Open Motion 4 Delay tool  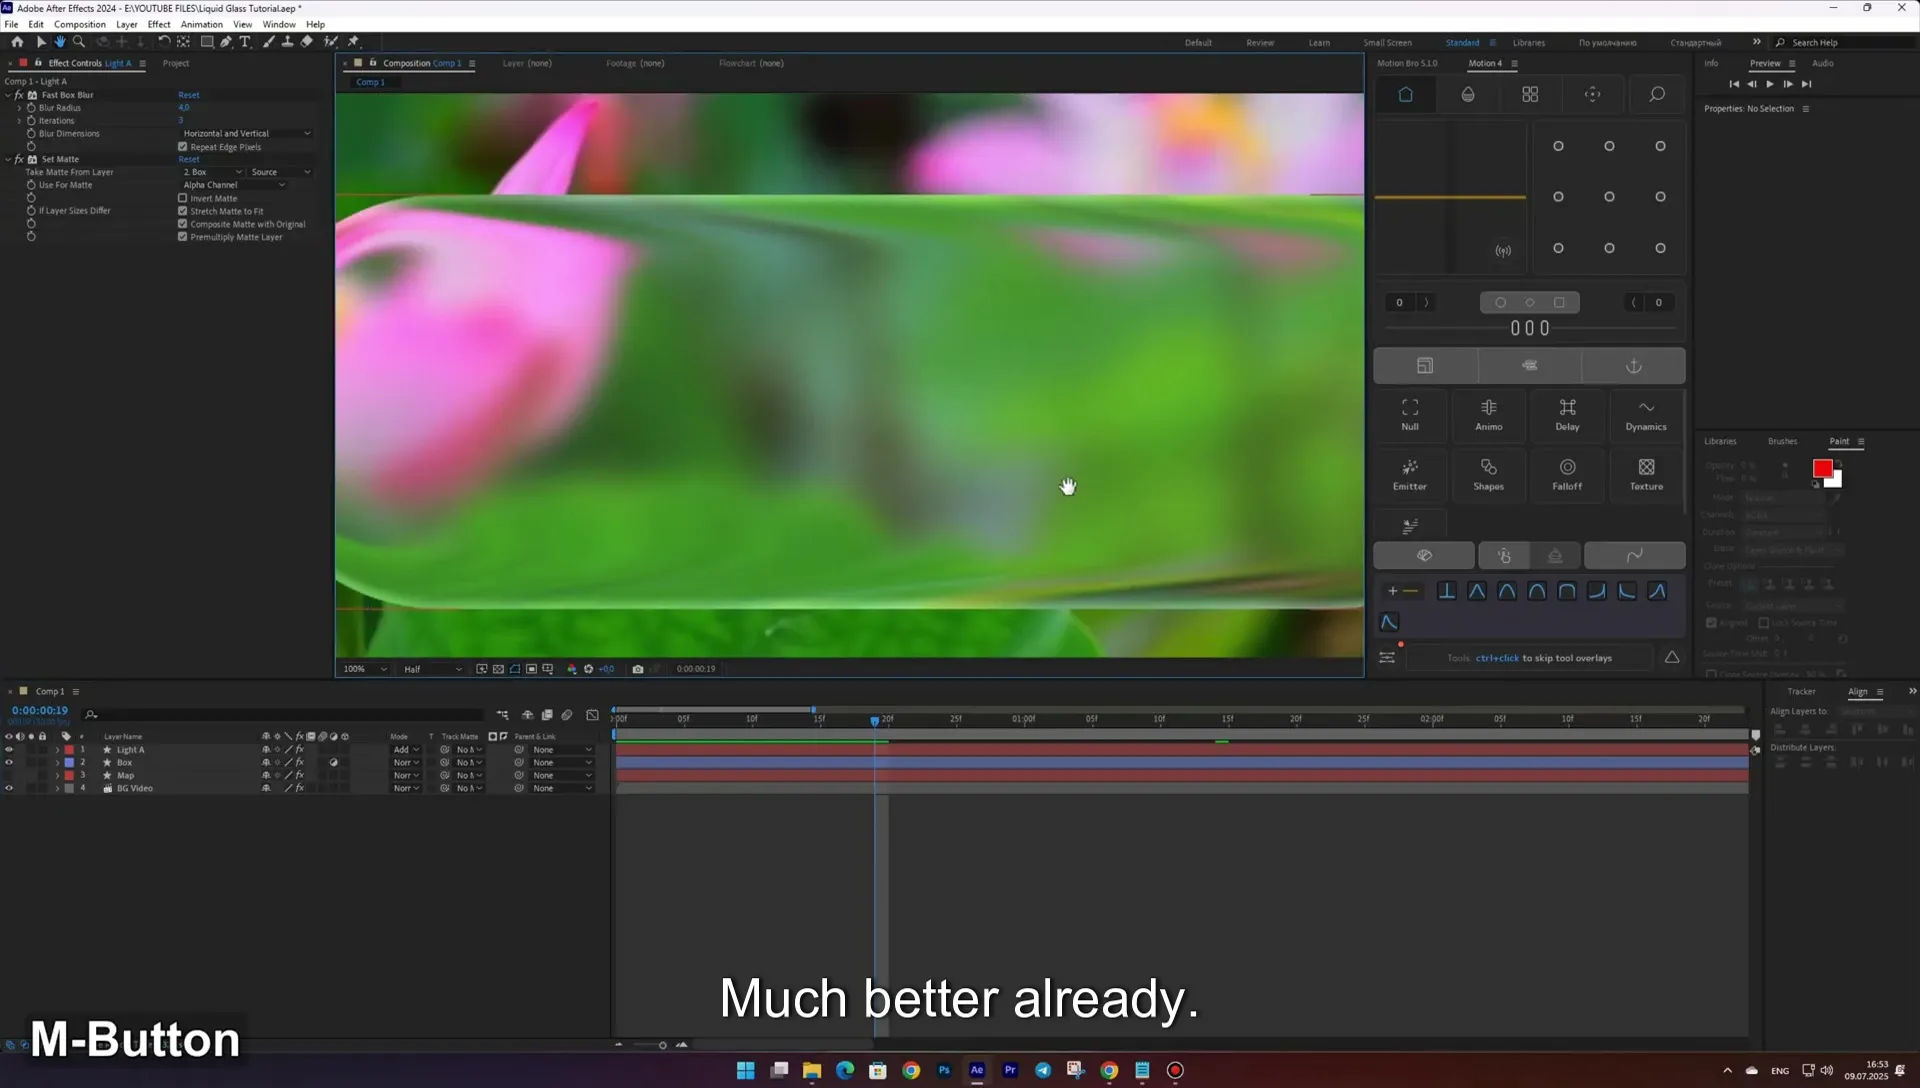click(1567, 414)
